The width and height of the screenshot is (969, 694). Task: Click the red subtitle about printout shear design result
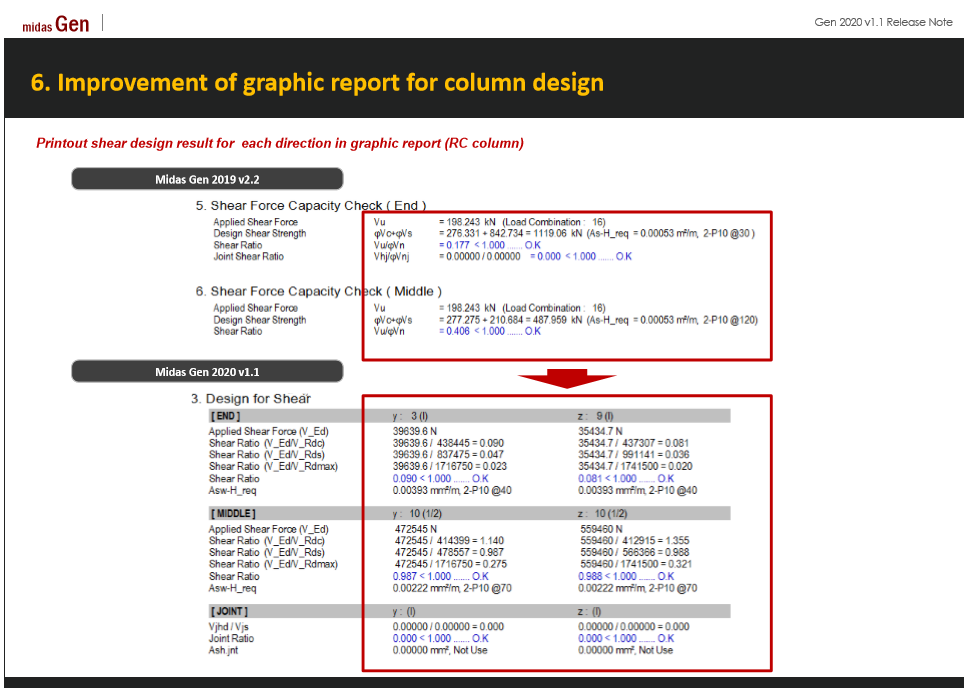(280, 143)
